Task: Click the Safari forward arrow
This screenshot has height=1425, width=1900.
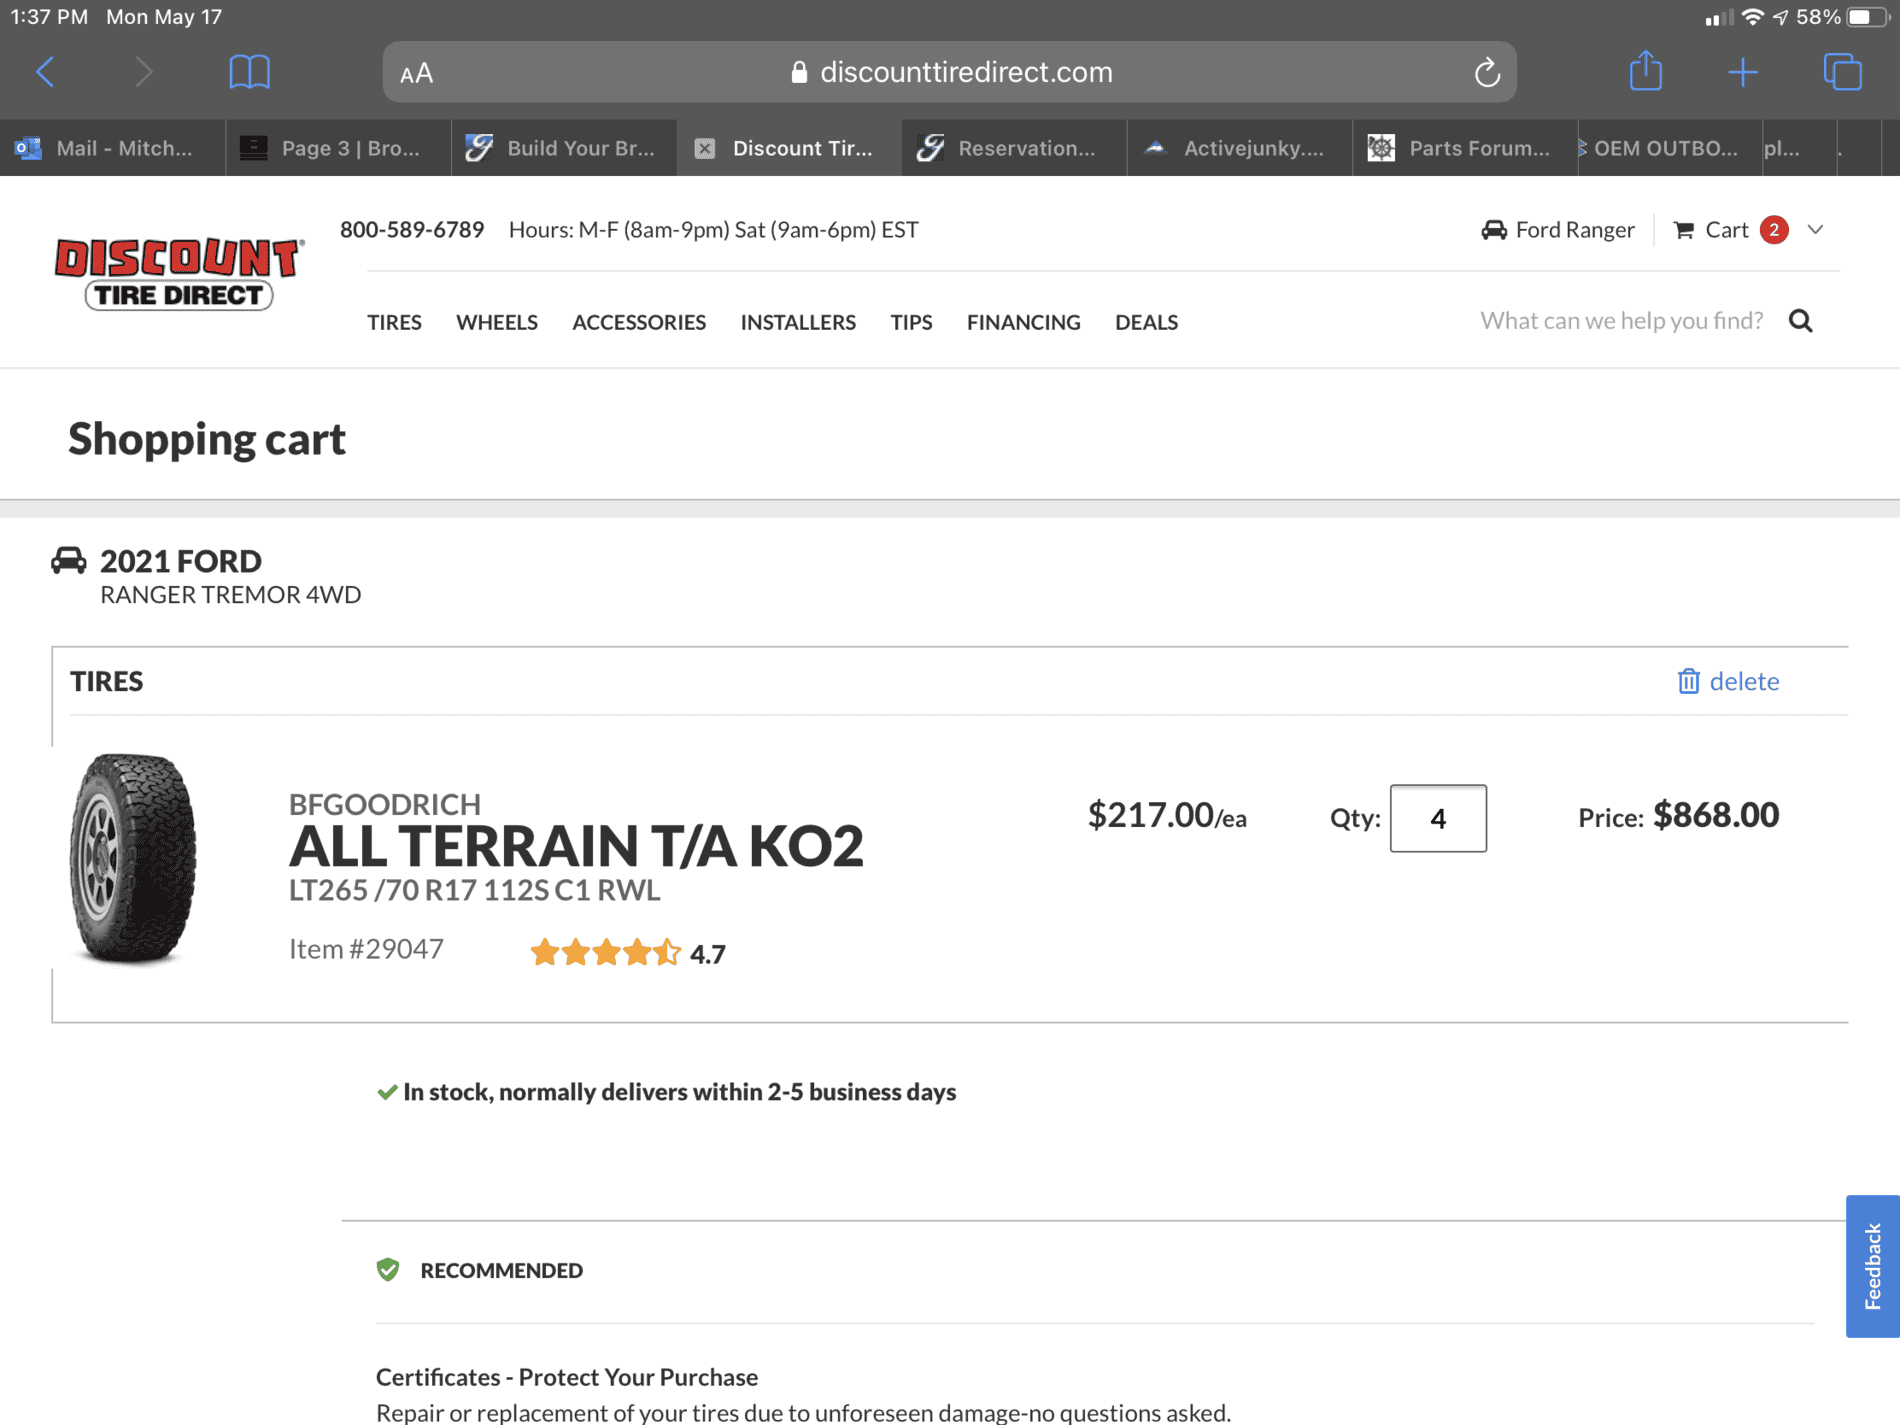Action: tap(144, 72)
